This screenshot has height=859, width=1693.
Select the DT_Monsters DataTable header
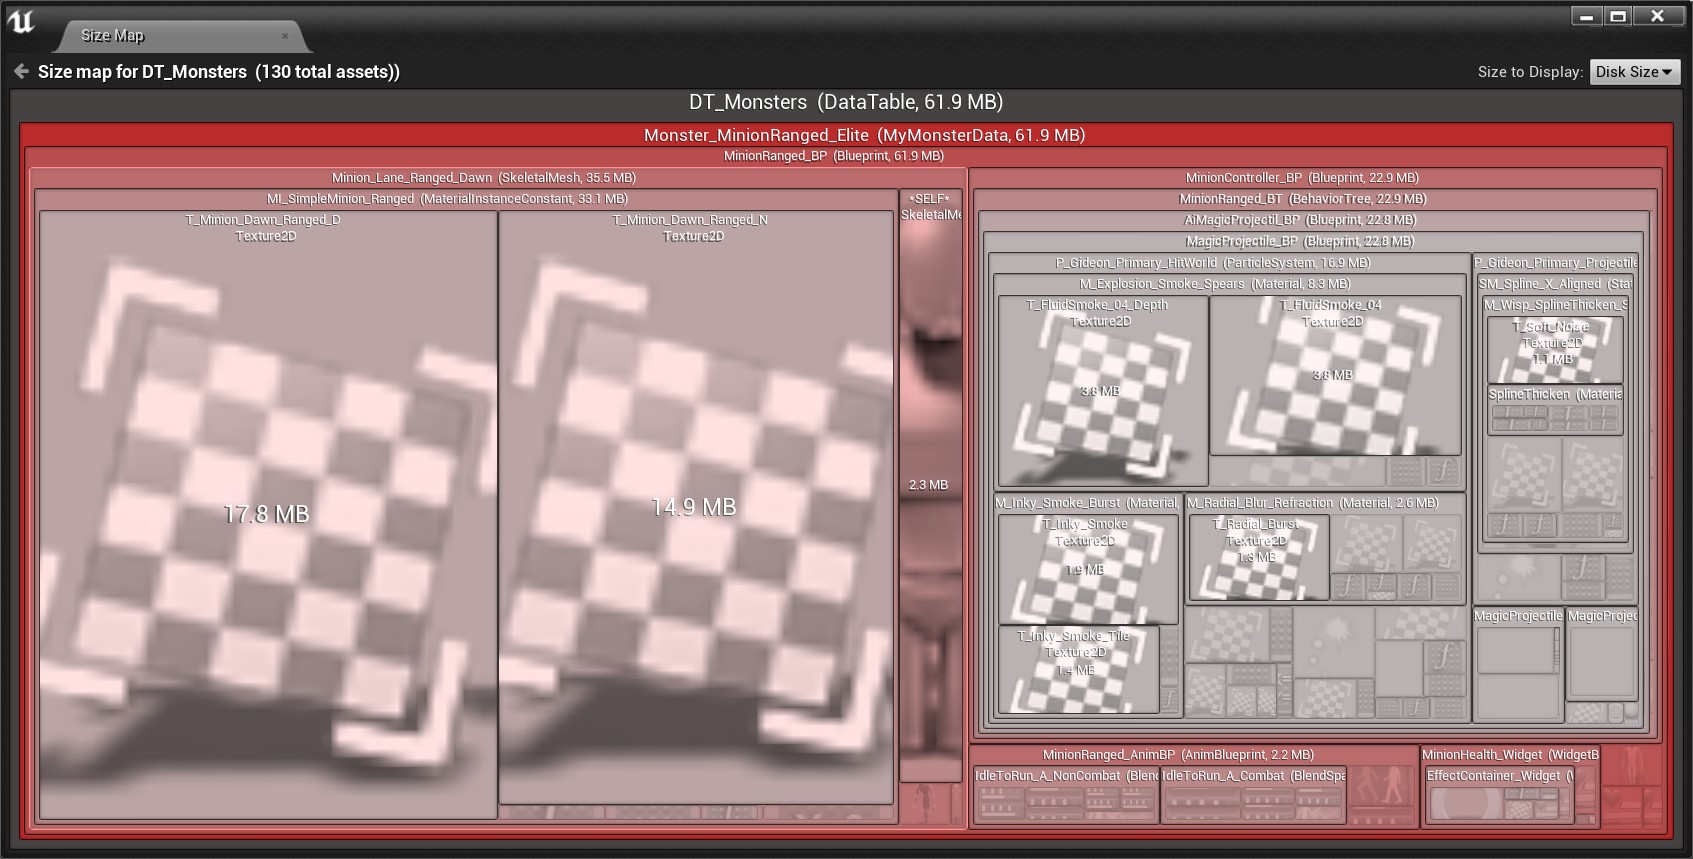[846, 102]
